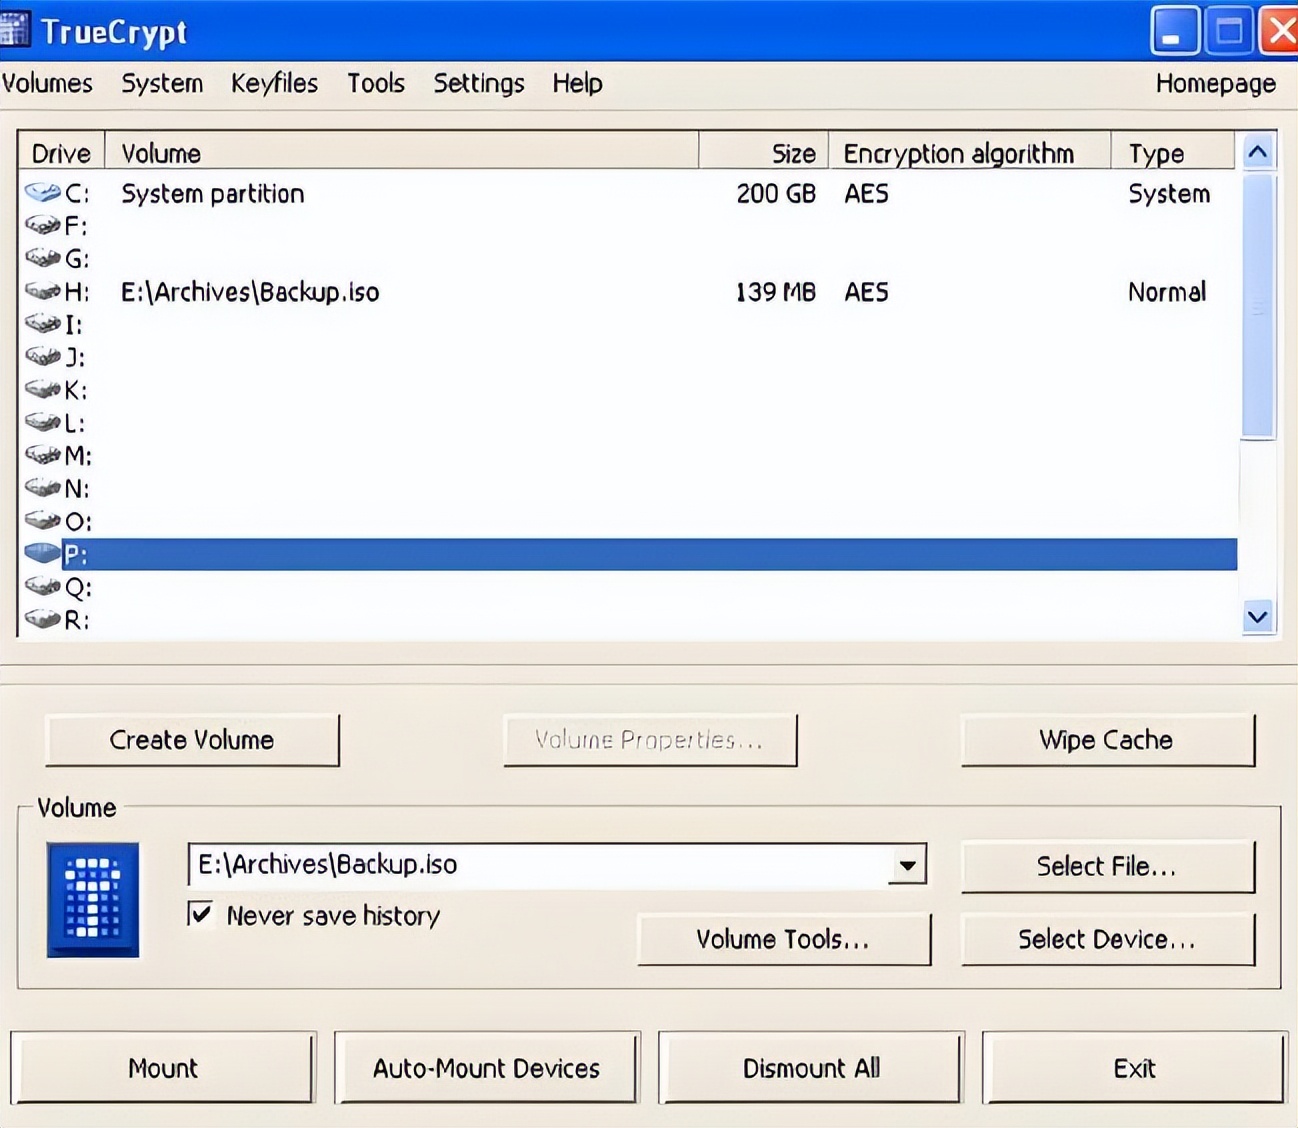Screen dimensions: 1298x1128
Task: Click the Q: drive icon
Action: tap(43, 586)
